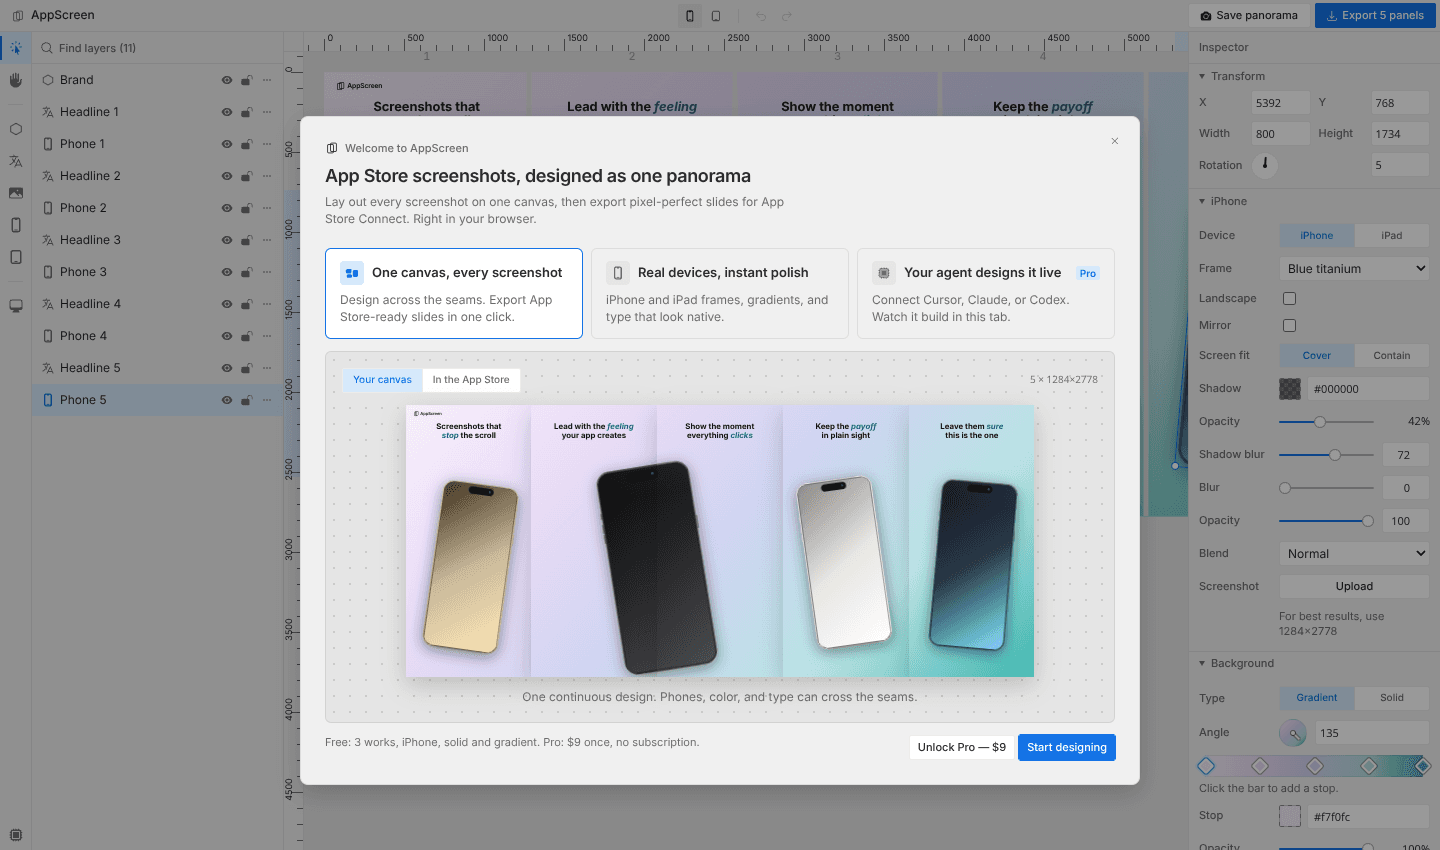Image resolution: width=1440 pixels, height=850 pixels.
Task: Open the more options menu for Headline 2
Action: [267, 176]
